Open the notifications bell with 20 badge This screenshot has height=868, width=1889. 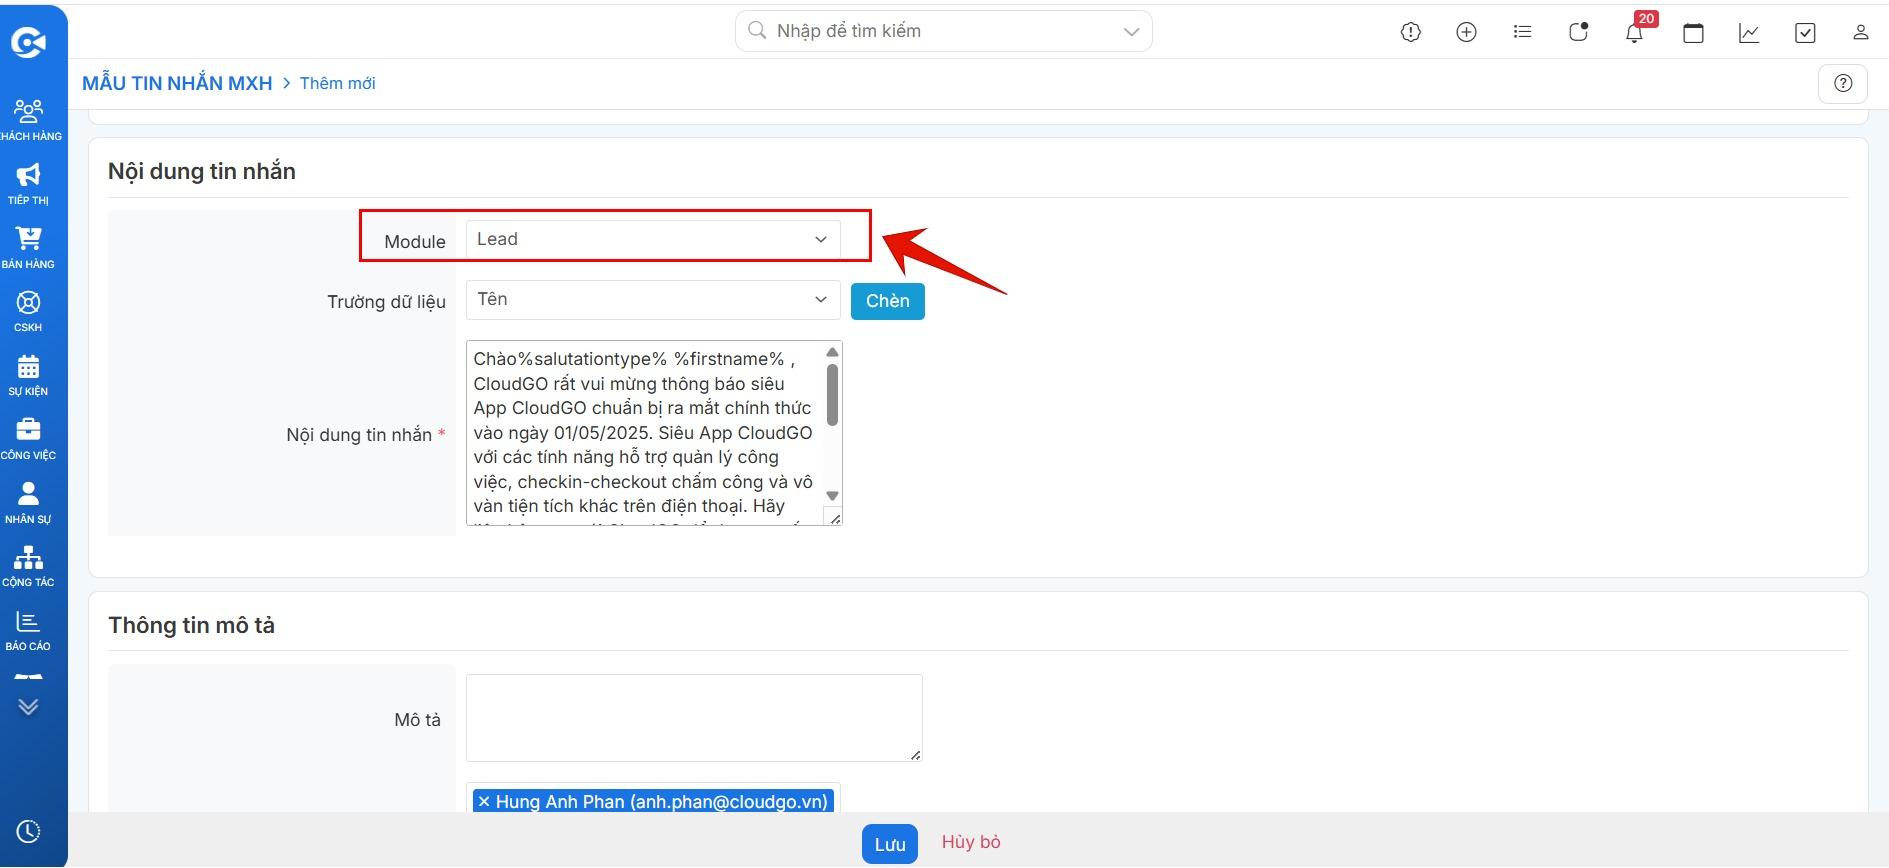pyautogui.click(x=1635, y=32)
